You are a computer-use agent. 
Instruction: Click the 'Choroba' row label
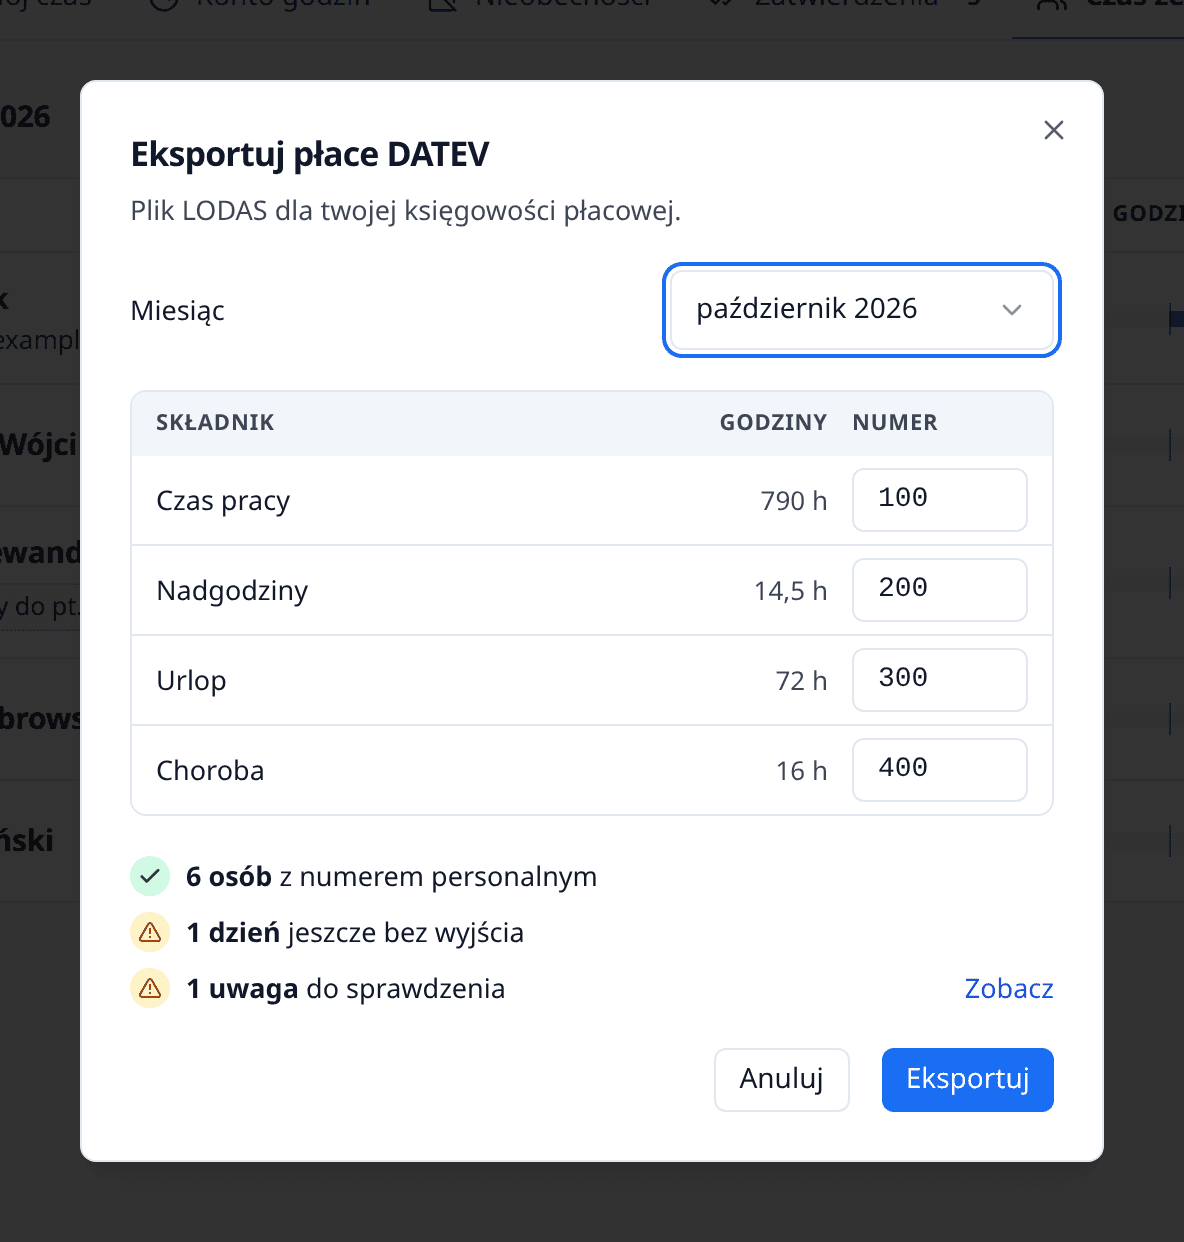[x=210, y=770]
